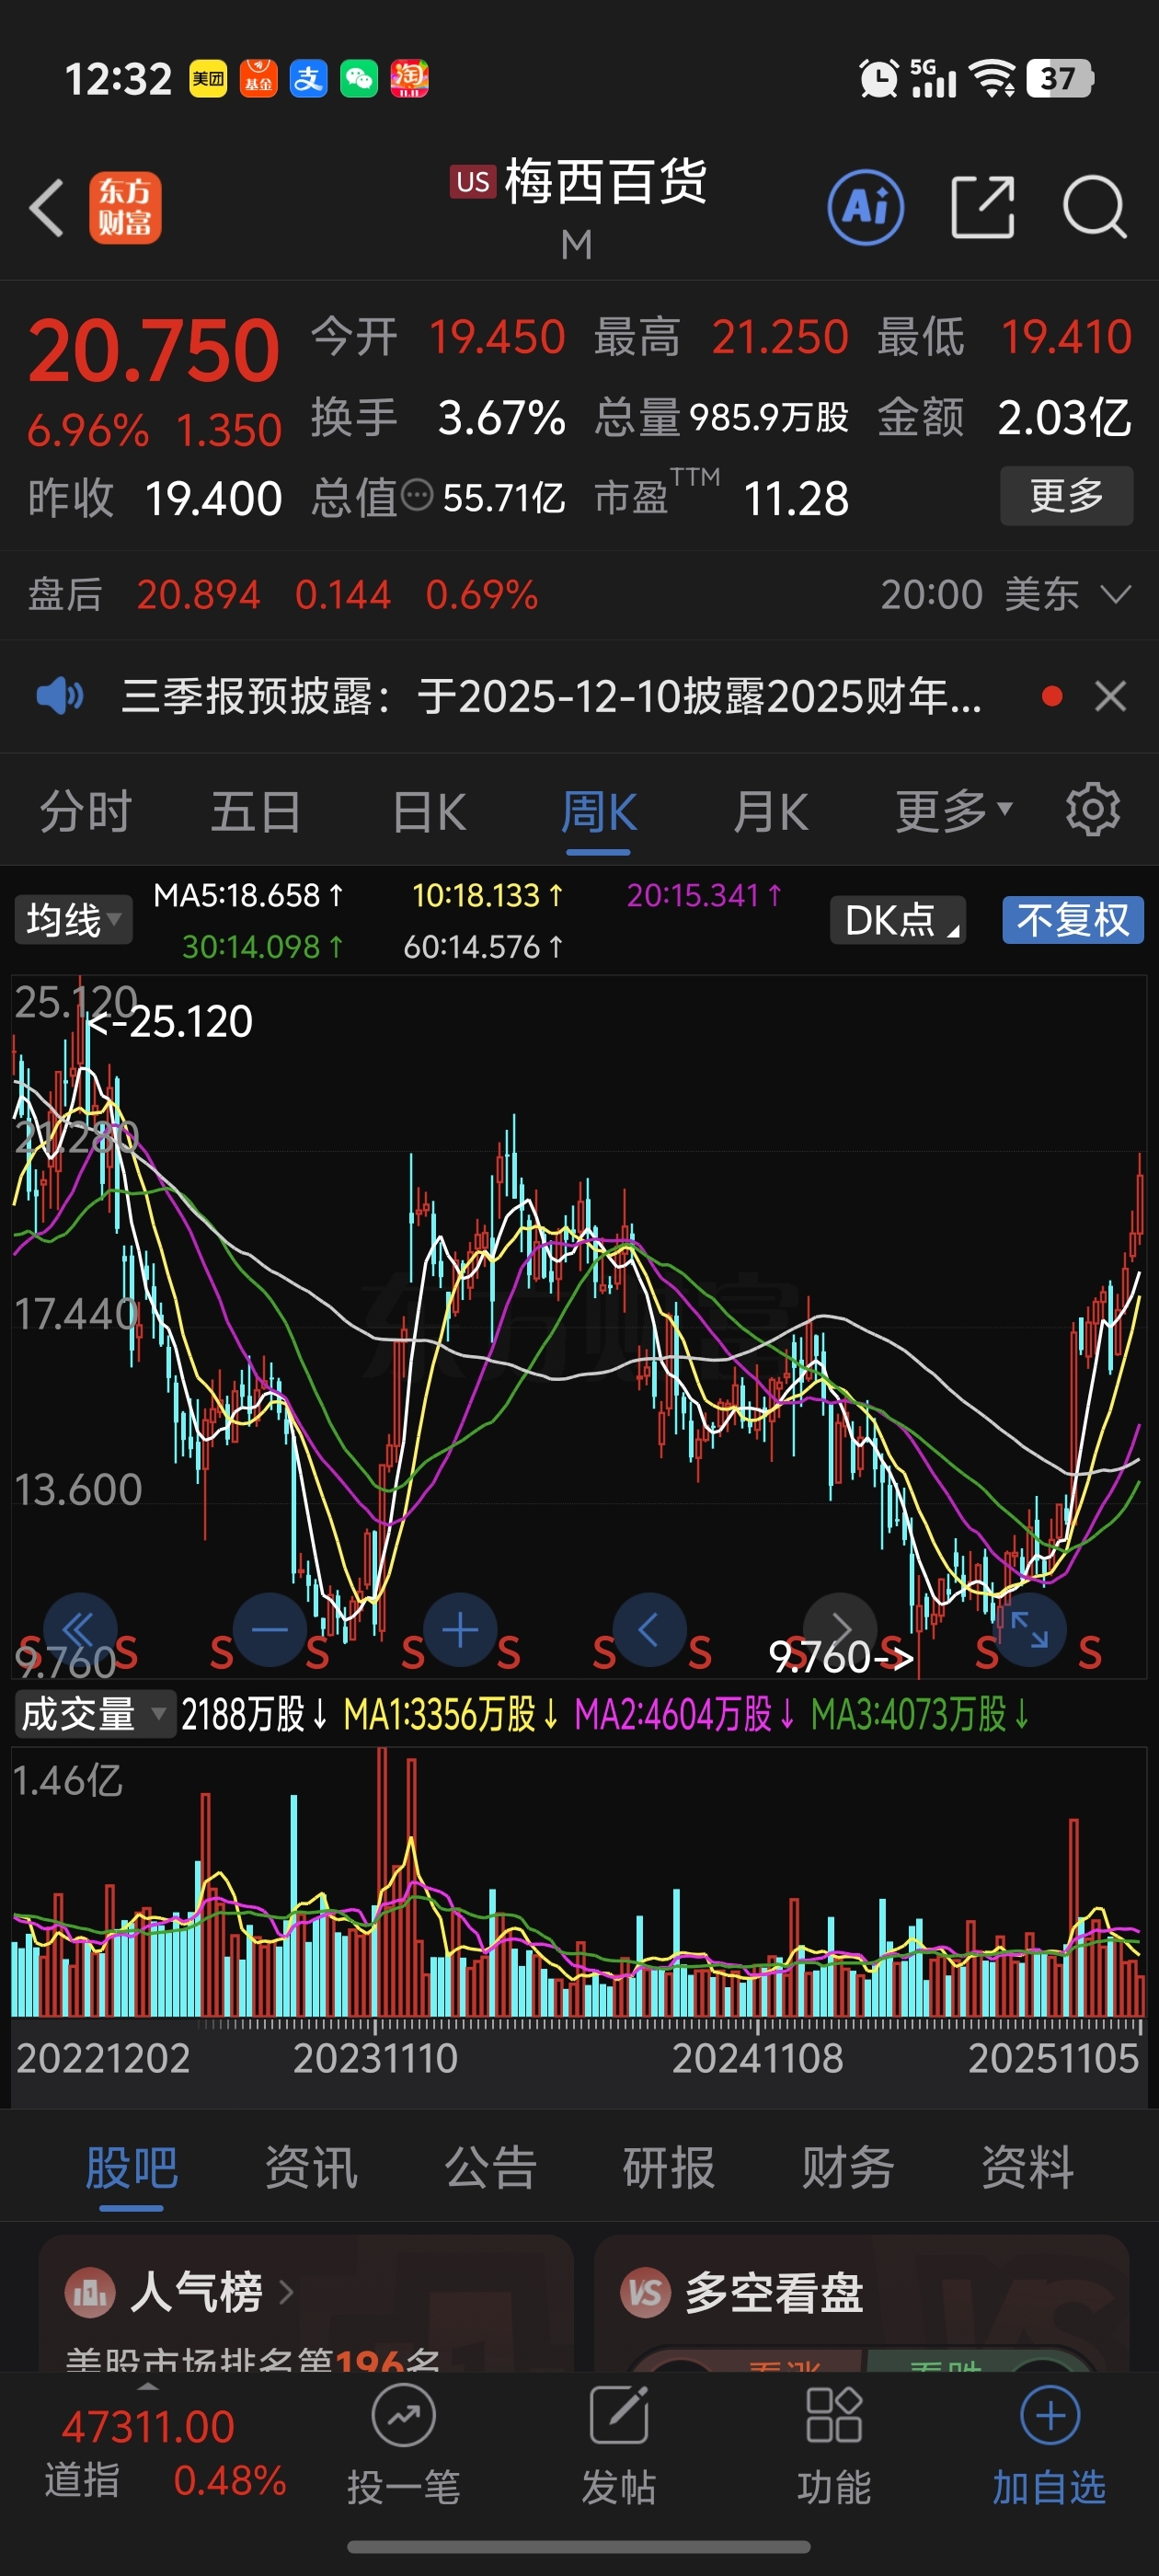Screen dimensions: 1159x2576
Task: Tap the 20251105 date label on volume axis
Action: 1053,2058
